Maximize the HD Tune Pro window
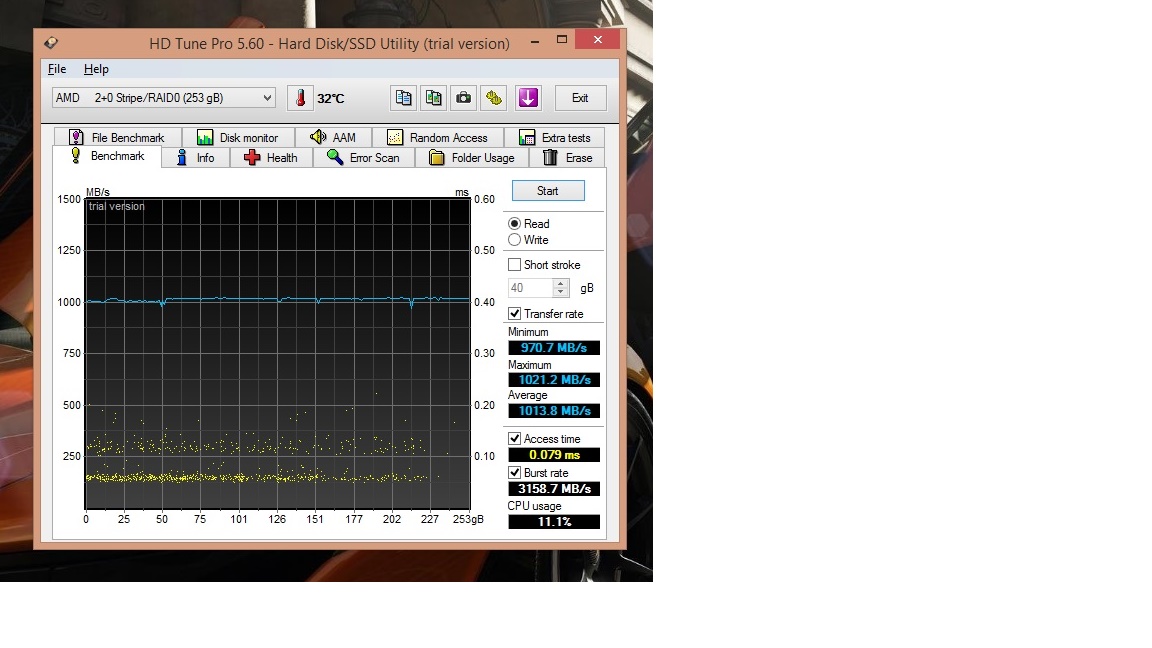 pos(562,40)
